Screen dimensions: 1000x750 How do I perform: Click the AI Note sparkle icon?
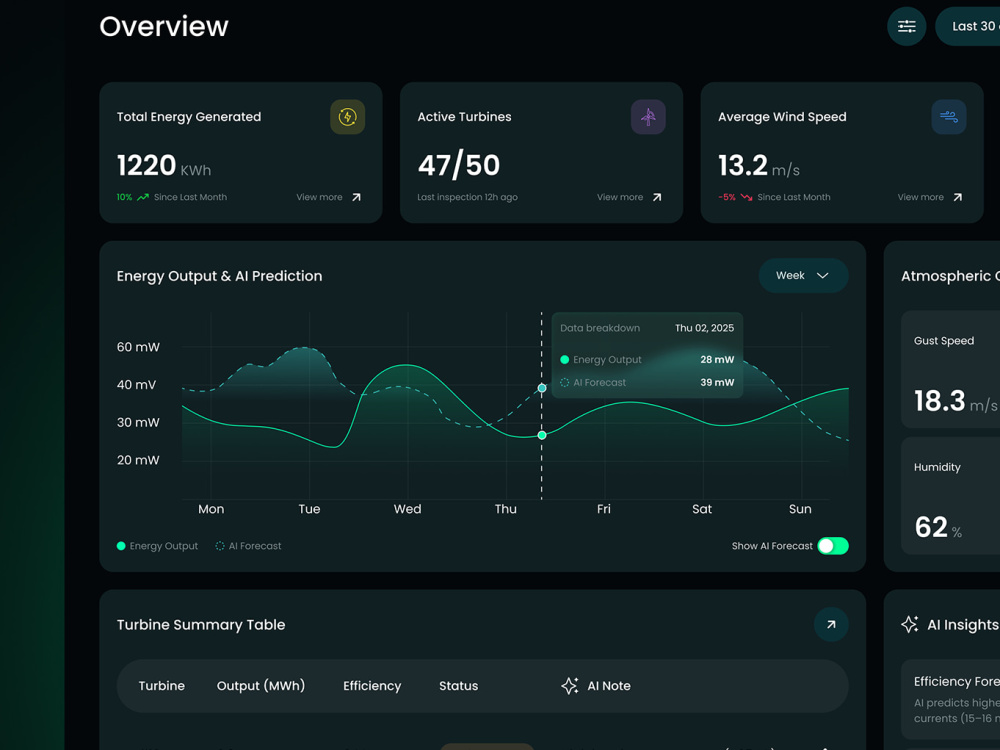(570, 686)
